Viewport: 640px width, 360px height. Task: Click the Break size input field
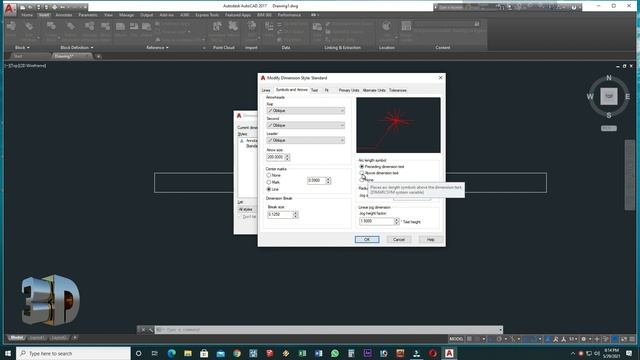[280, 214]
